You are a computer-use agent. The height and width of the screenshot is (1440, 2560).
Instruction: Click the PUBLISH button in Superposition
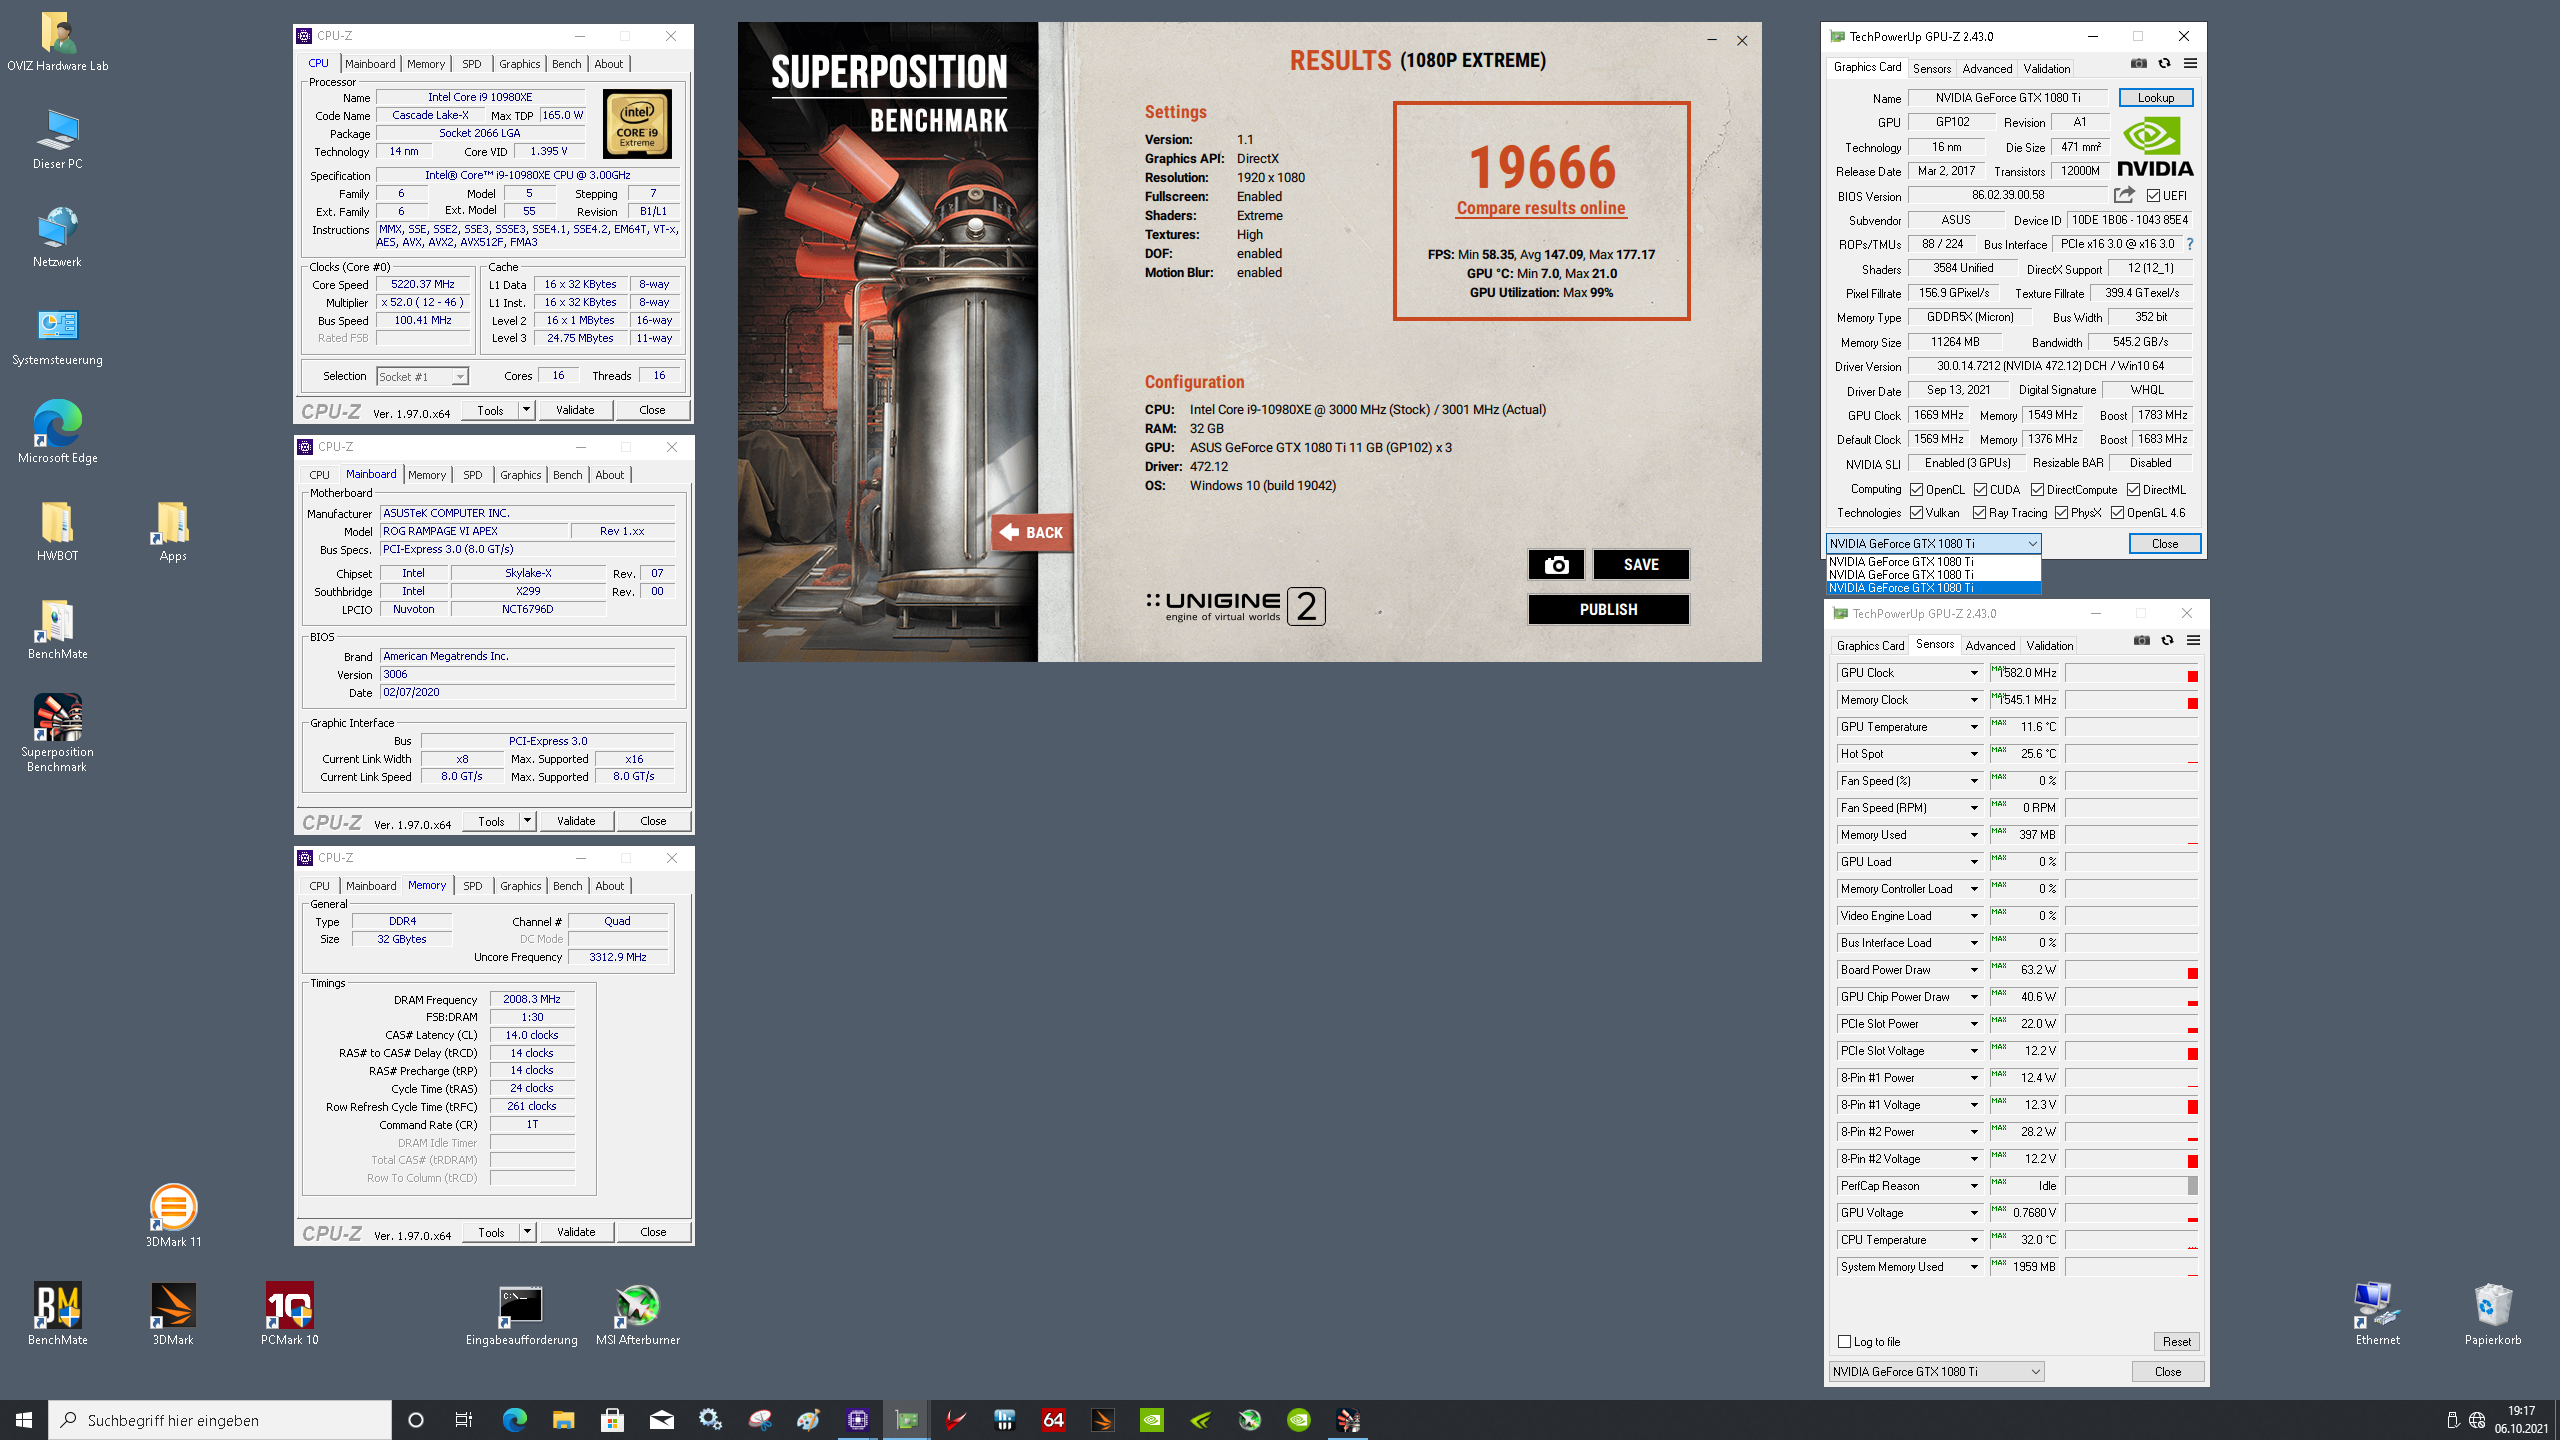click(1608, 610)
